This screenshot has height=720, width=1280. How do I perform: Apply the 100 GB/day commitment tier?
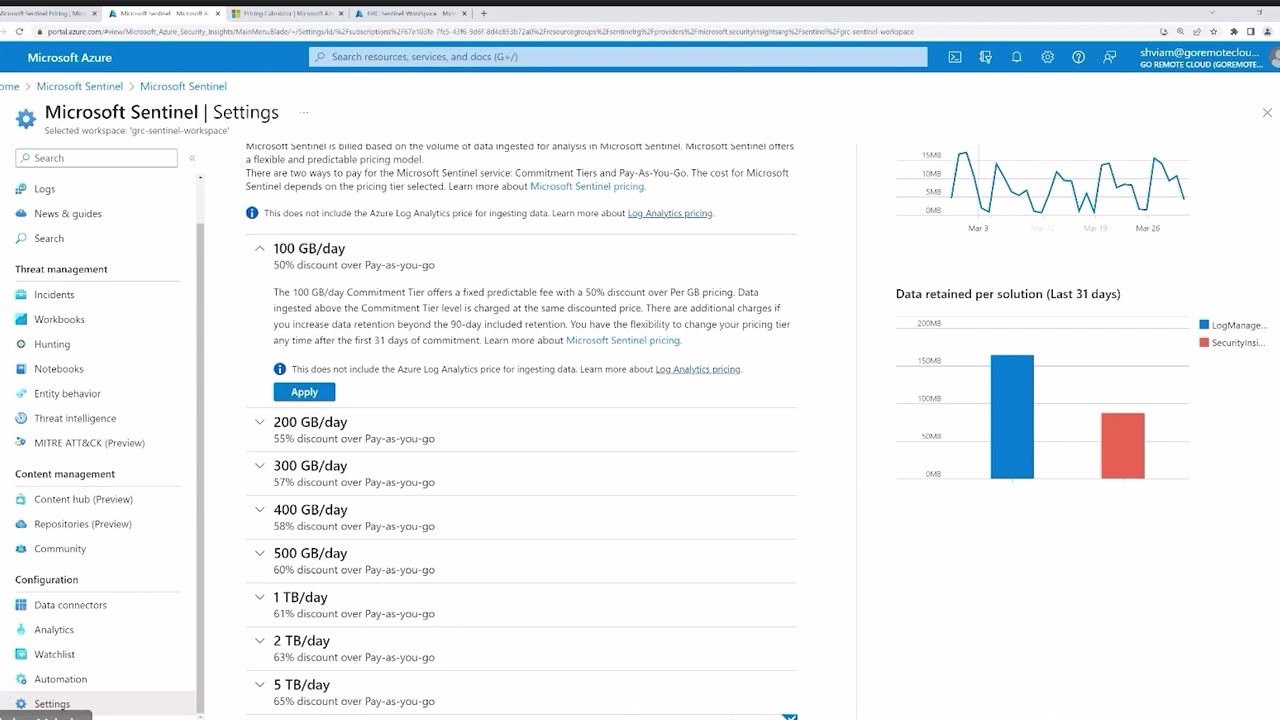304,392
